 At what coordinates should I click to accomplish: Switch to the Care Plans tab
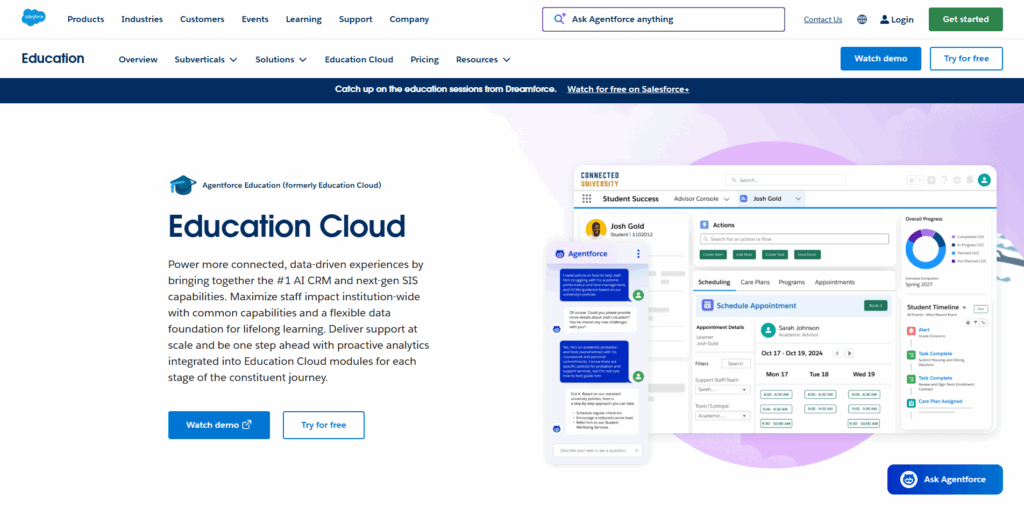pos(755,282)
